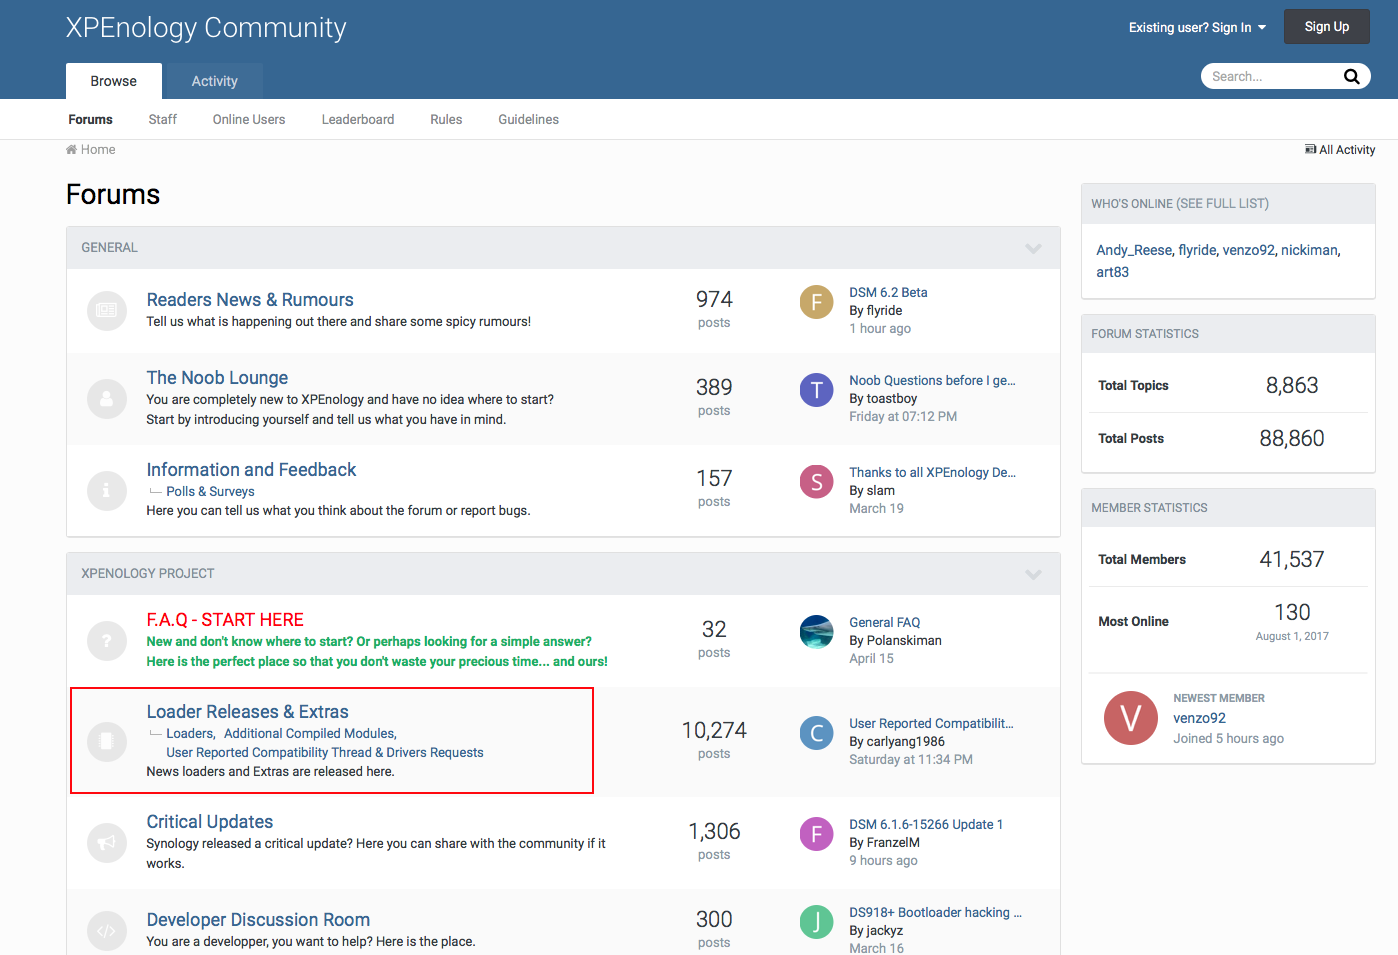
Task: Open F.A.Q - START HERE forum
Action: point(225,620)
